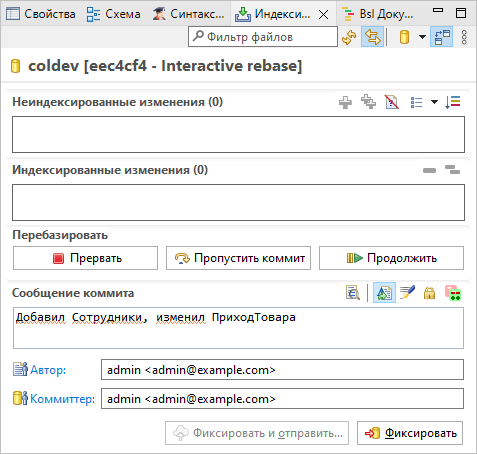Viewport: 477px width, 454px height.
Task: Switch to the Свойства tab
Action: [x=41, y=14]
